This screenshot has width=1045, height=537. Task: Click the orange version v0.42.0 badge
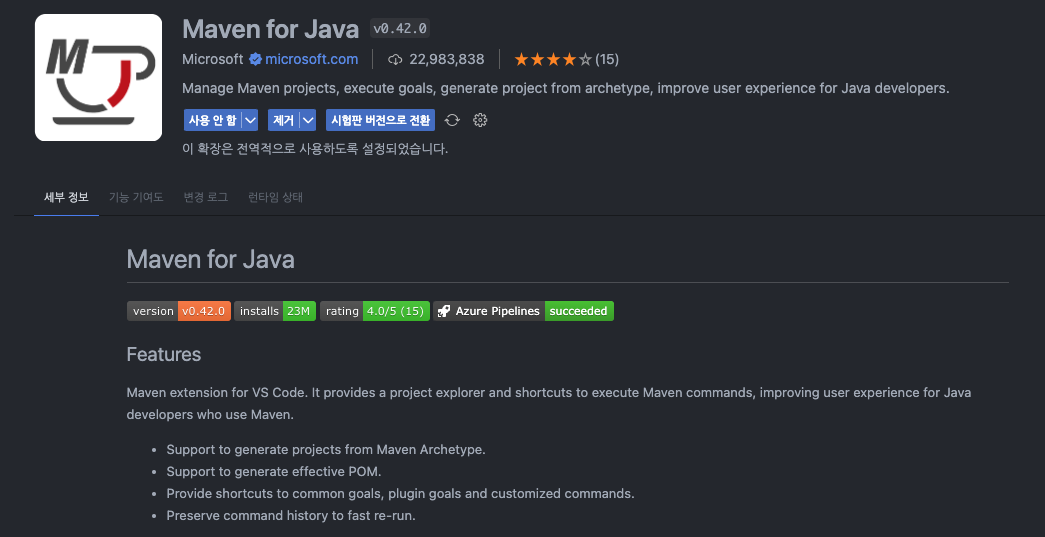point(204,311)
